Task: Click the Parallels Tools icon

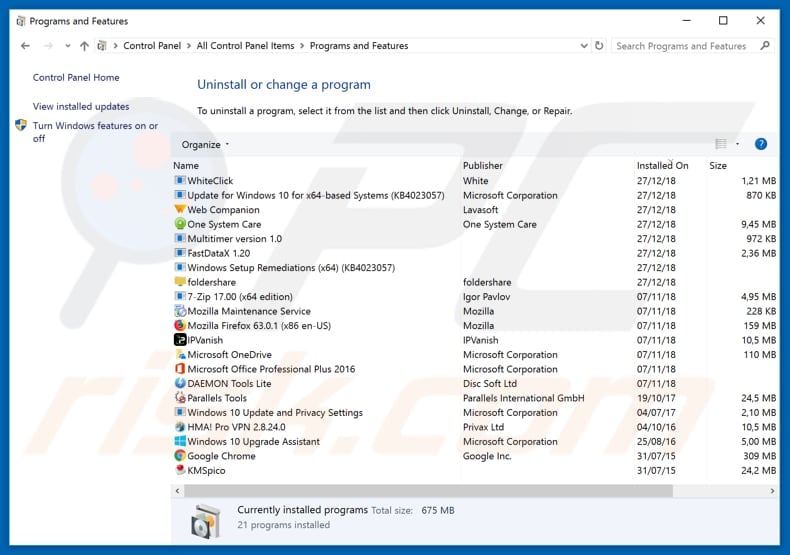Action: (x=179, y=397)
